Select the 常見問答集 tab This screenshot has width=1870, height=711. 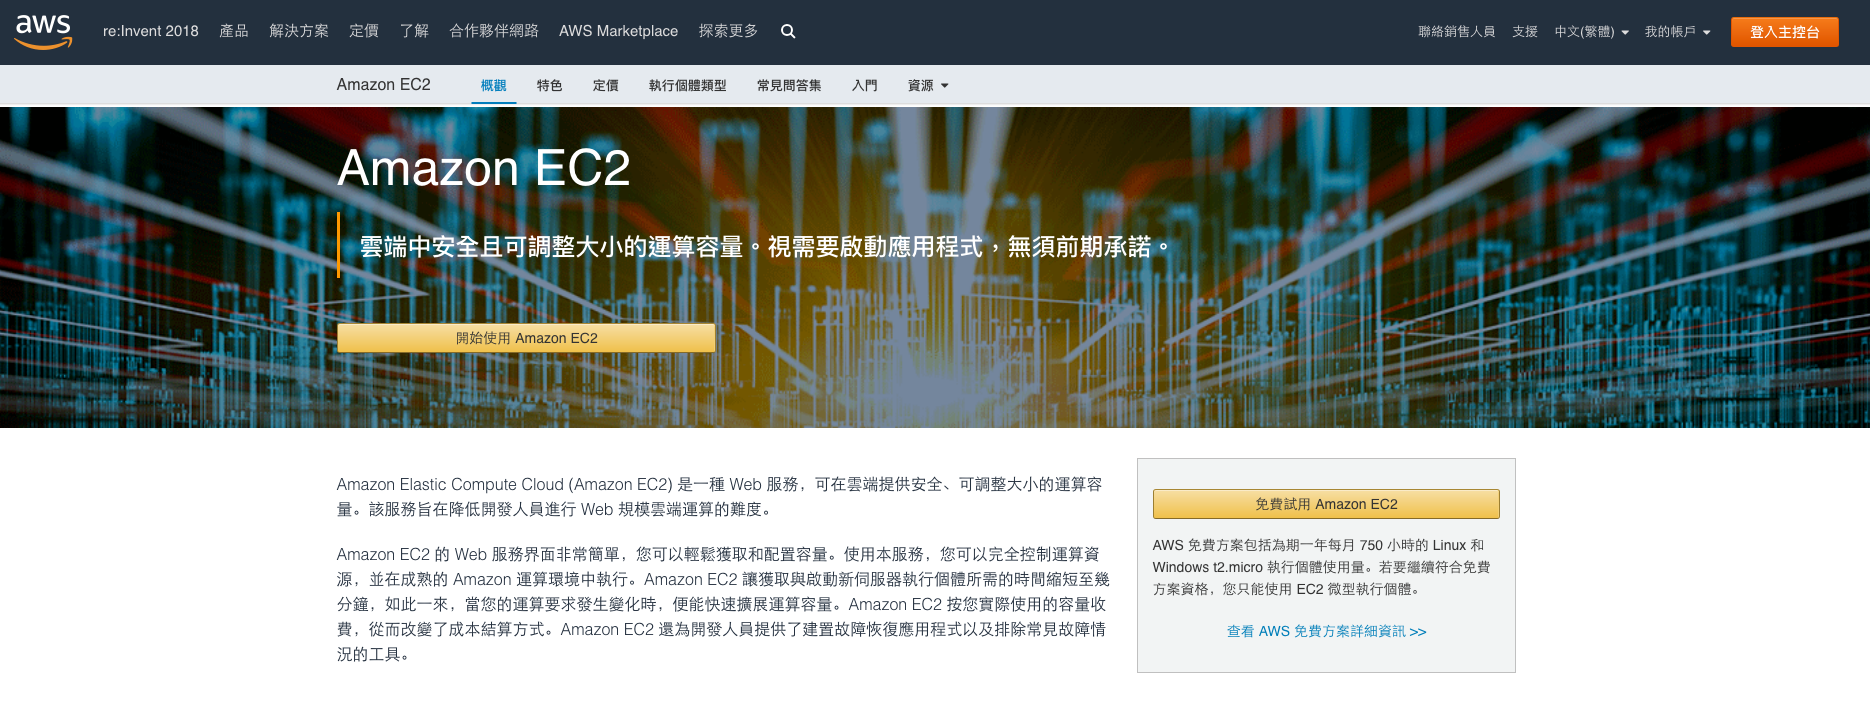pyautogui.click(x=789, y=86)
